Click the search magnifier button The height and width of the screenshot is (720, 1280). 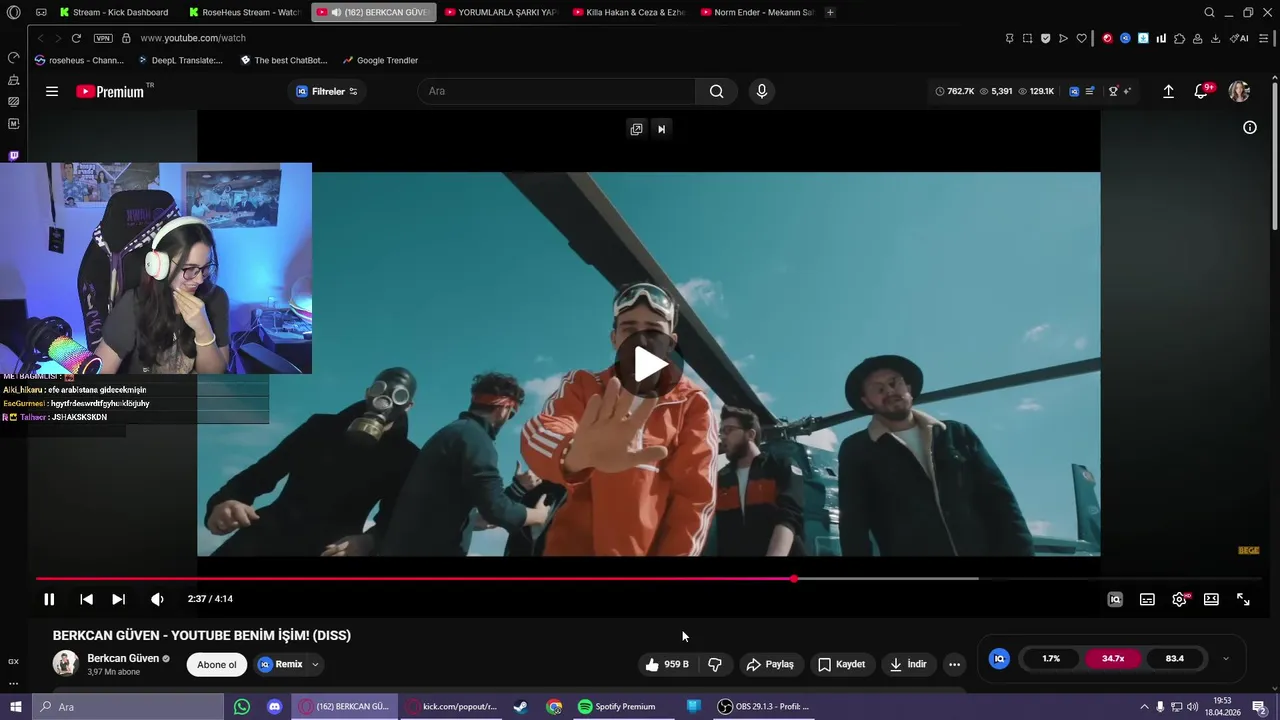click(x=717, y=91)
